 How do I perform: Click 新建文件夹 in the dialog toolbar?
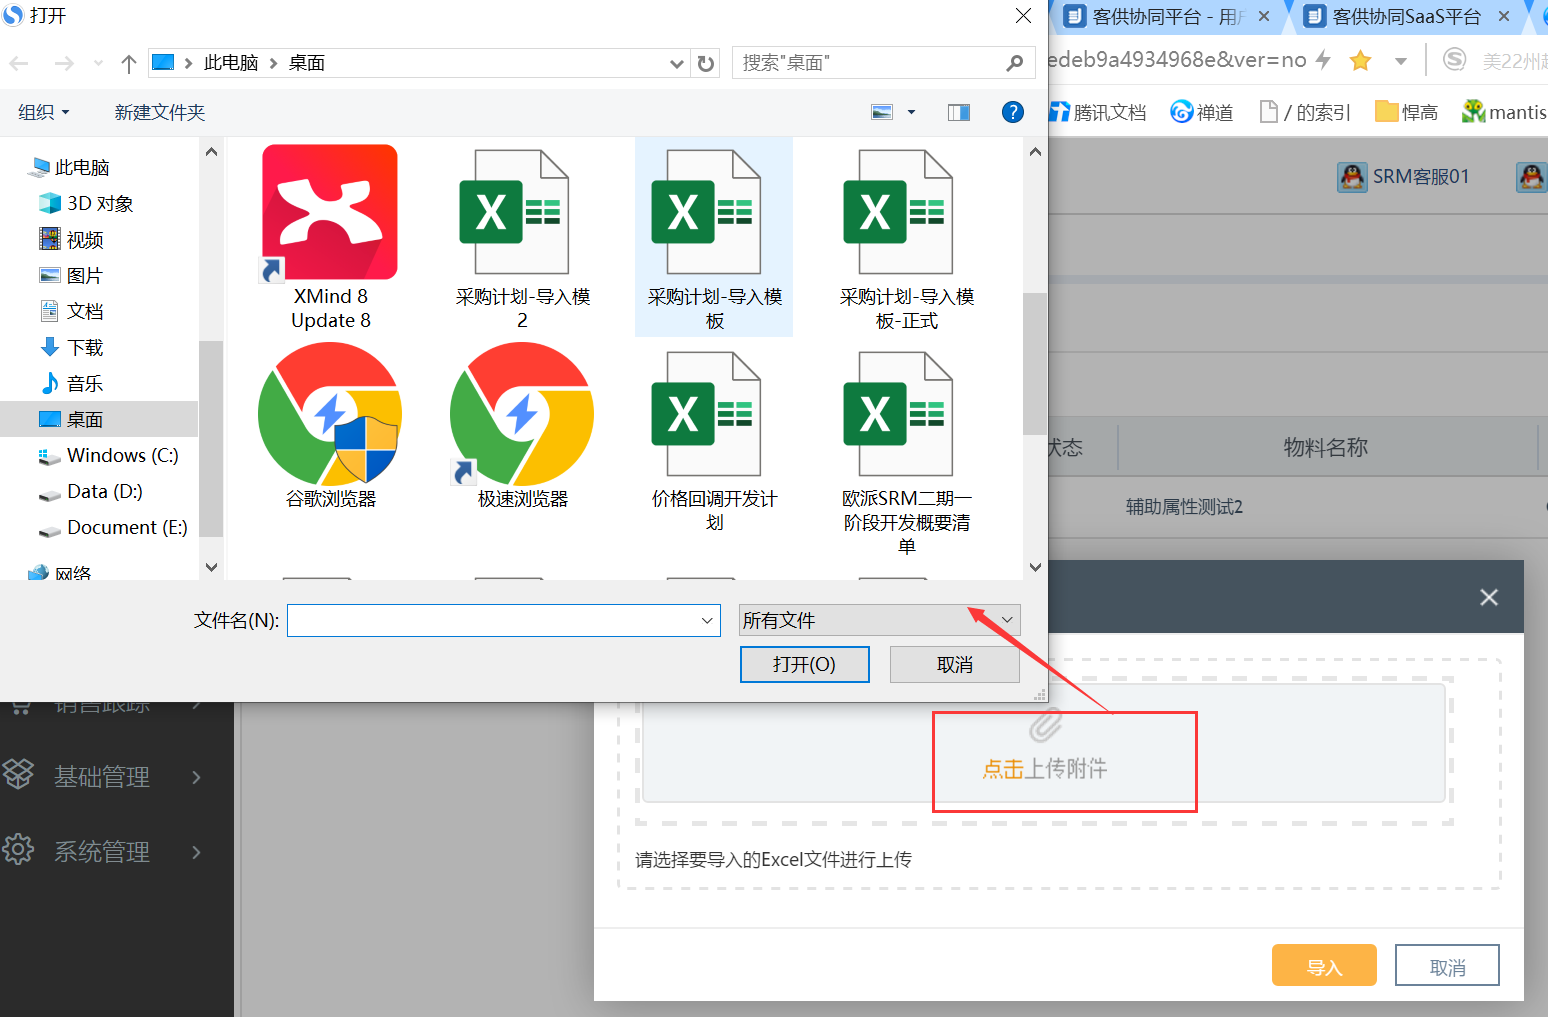click(x=160, y=112)
